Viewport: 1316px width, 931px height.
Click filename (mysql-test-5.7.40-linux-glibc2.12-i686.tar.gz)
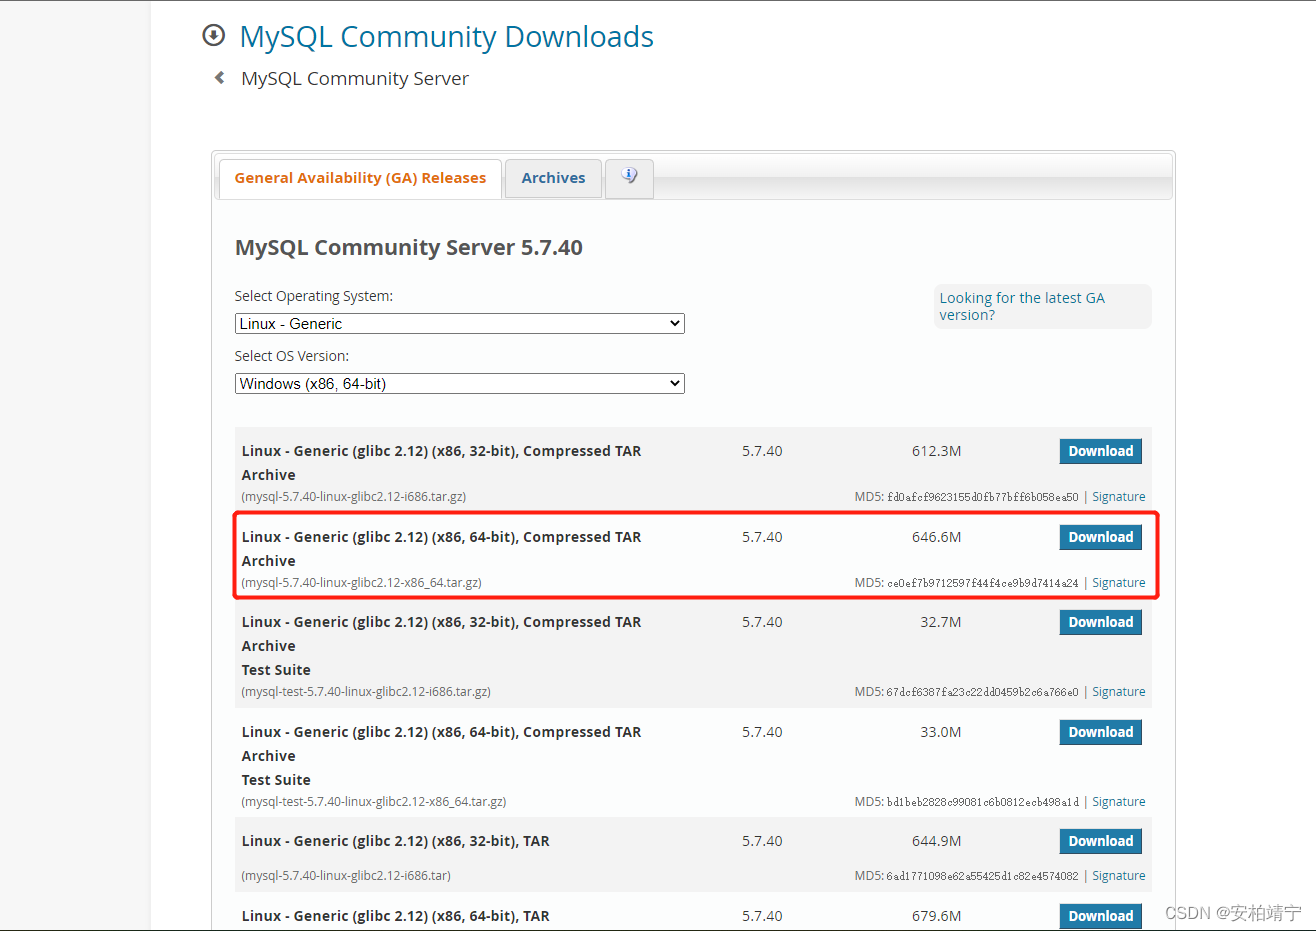click(366, 692)
